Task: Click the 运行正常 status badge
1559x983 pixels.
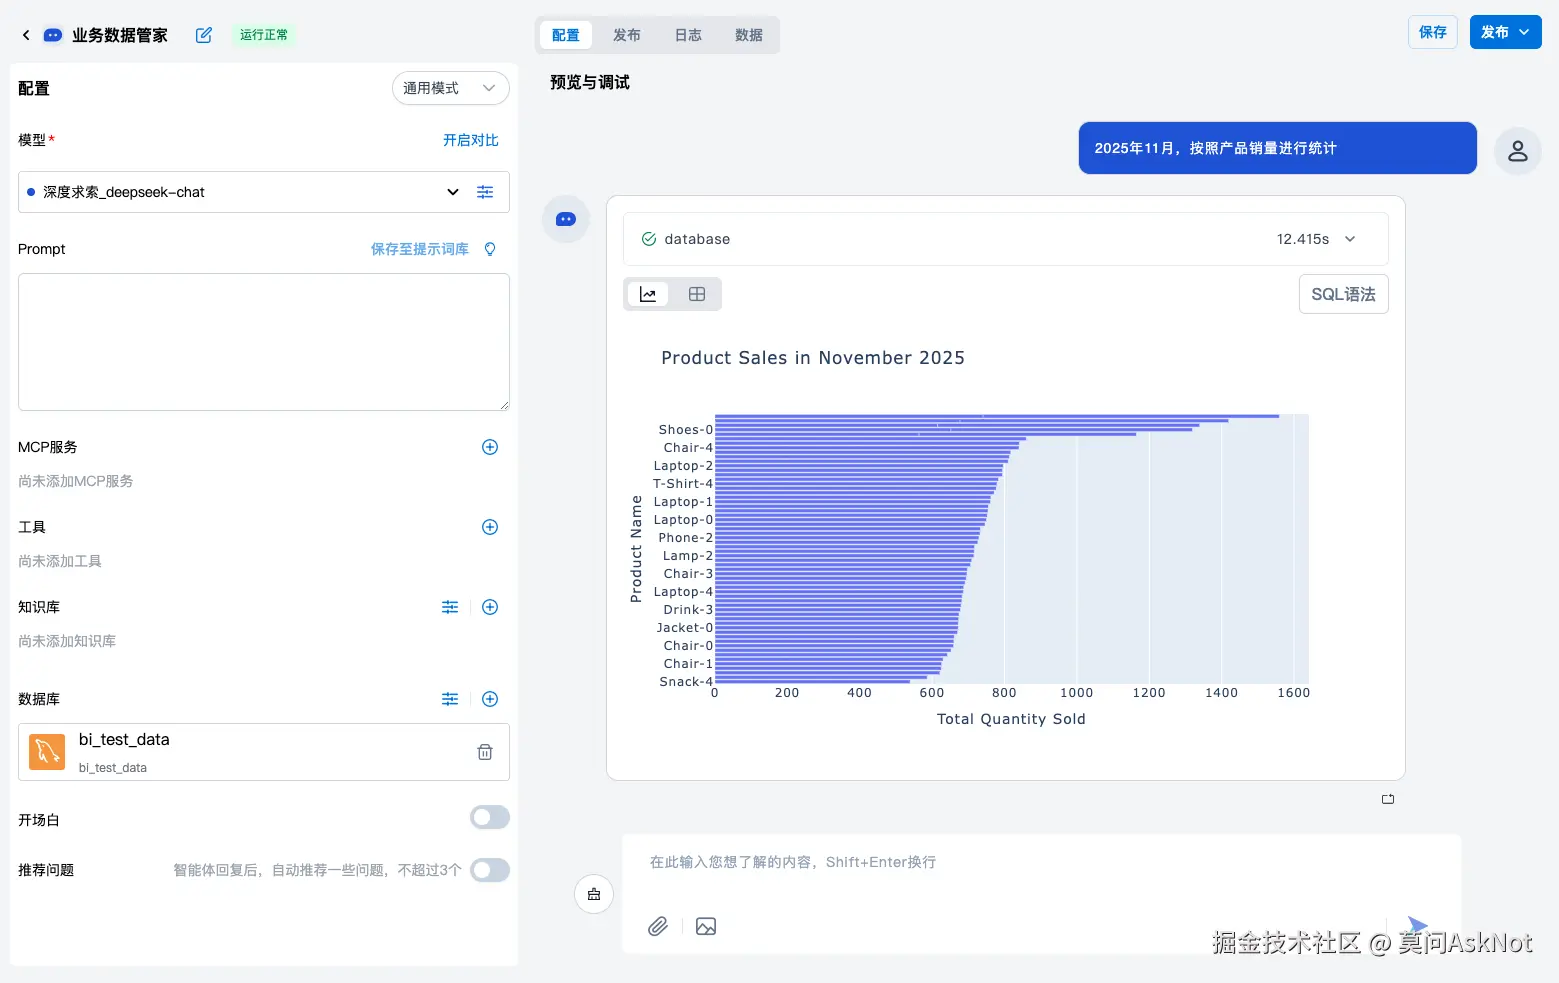Action: (x=264, y=35)
